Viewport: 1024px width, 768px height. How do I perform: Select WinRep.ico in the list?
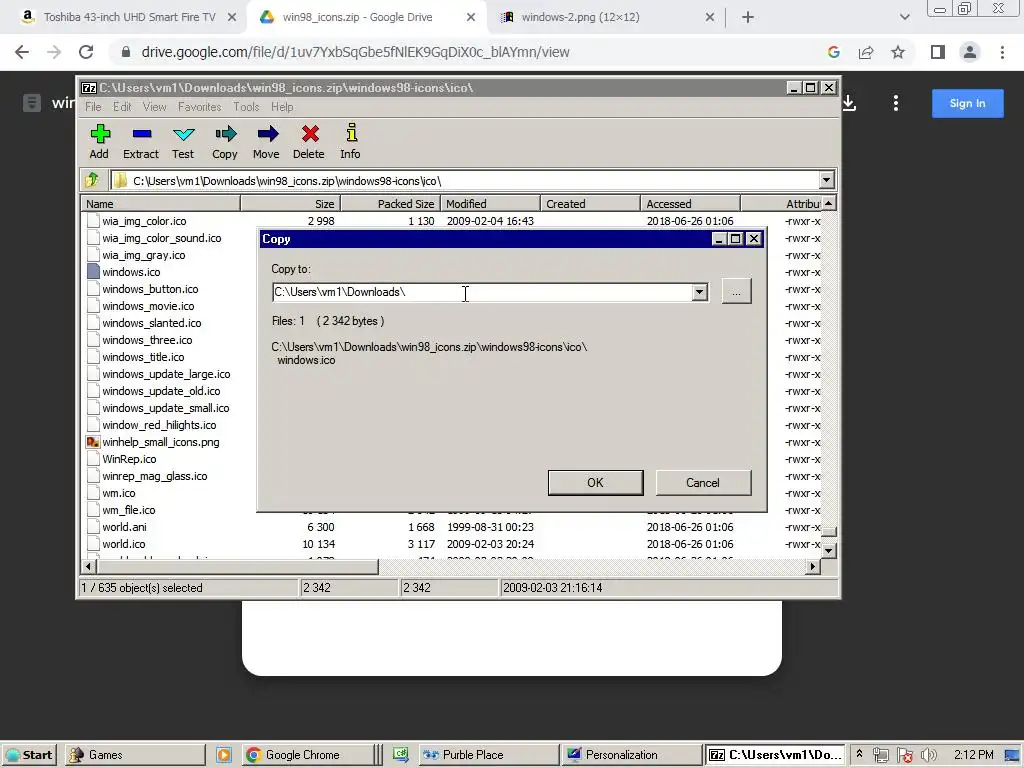(x=129, y=459)
